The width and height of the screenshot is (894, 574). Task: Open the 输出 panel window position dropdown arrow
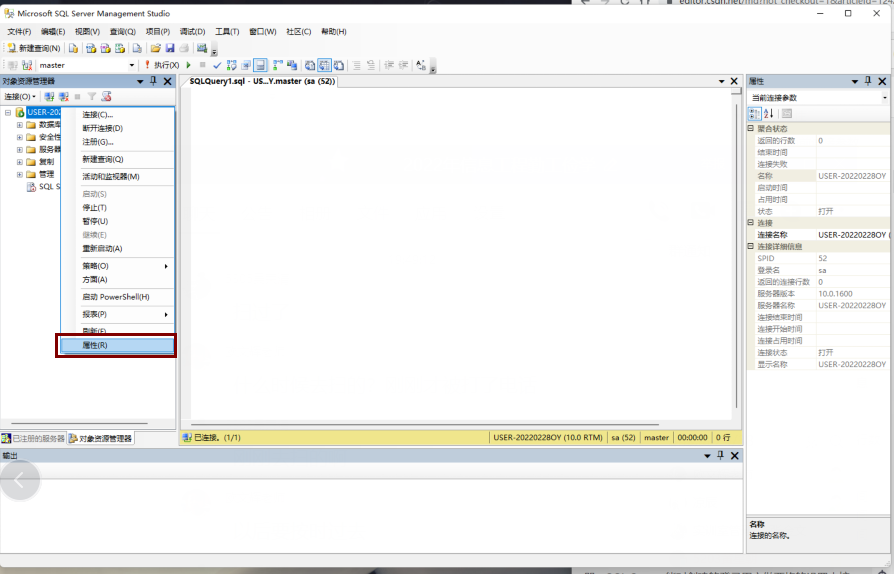(707, 455)
